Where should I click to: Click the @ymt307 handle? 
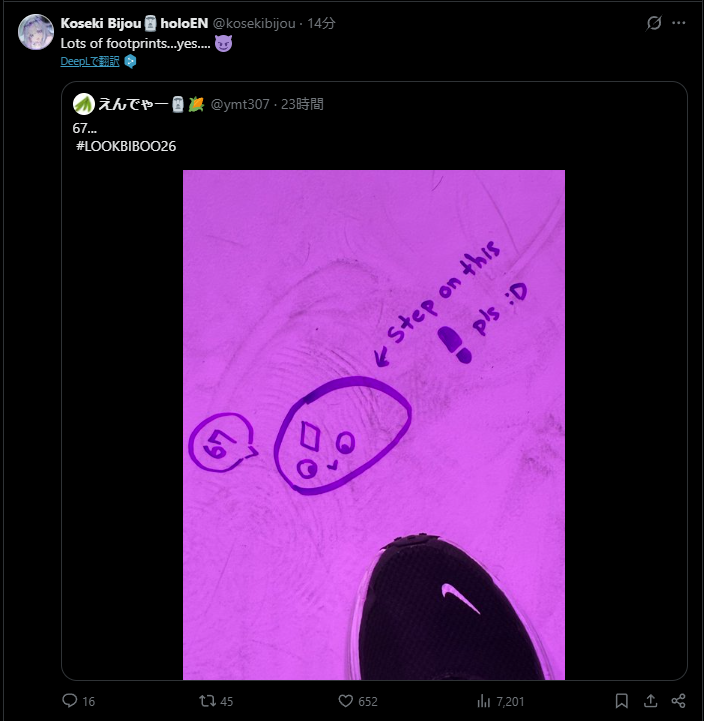(x=239, y=104)
